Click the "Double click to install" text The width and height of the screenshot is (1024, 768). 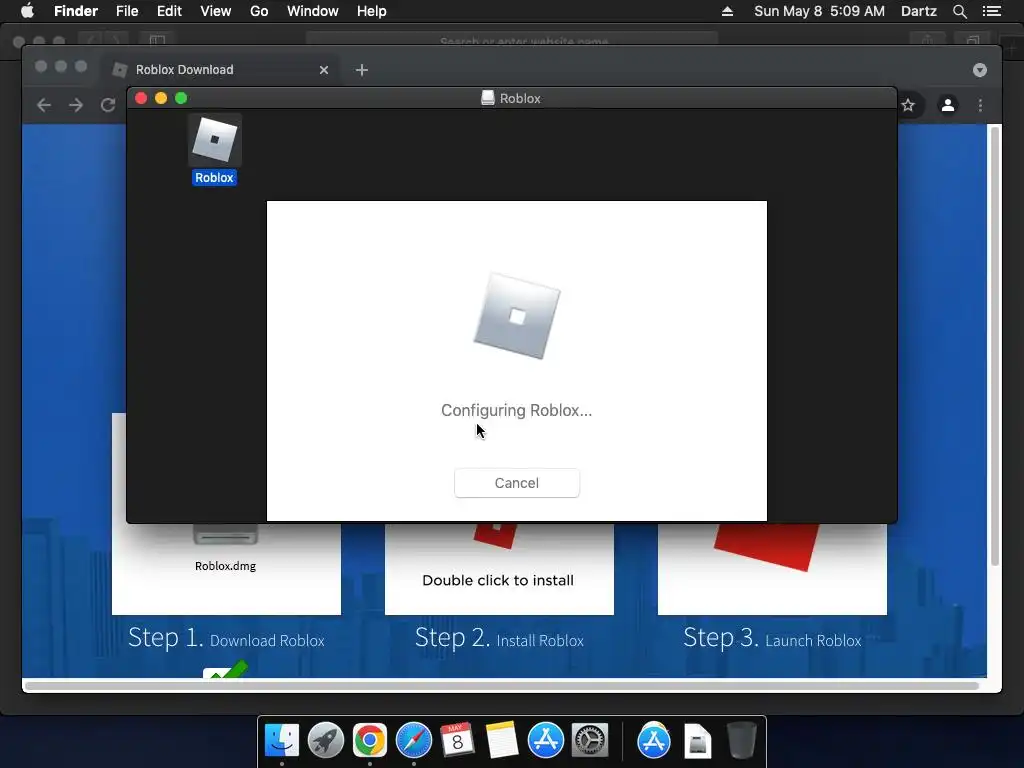tap(498, 580)
